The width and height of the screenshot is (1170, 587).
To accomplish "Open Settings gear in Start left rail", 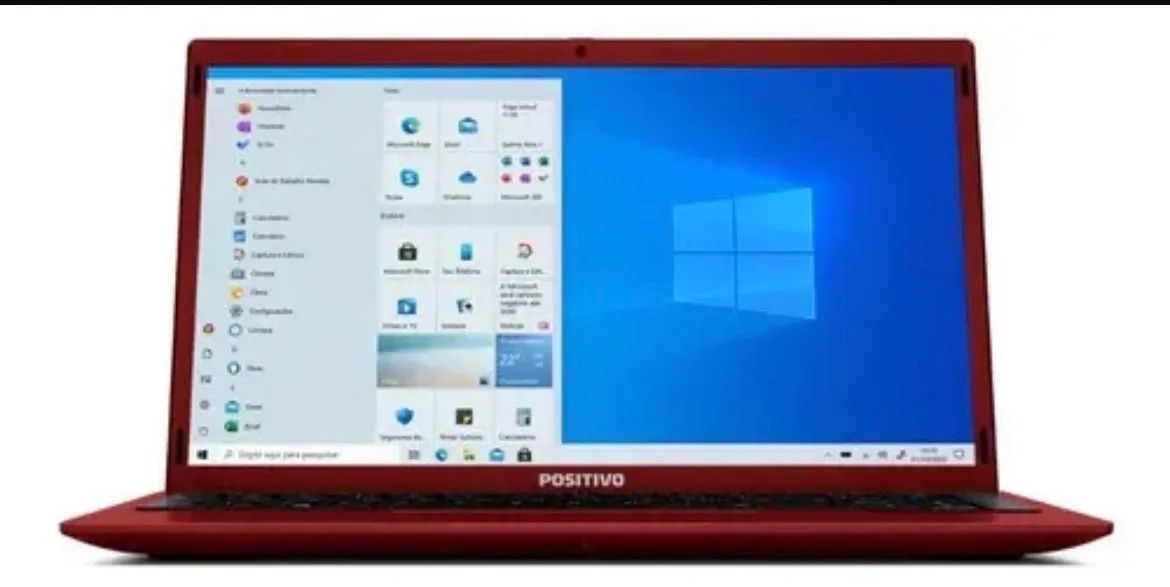I will [204, 404].
